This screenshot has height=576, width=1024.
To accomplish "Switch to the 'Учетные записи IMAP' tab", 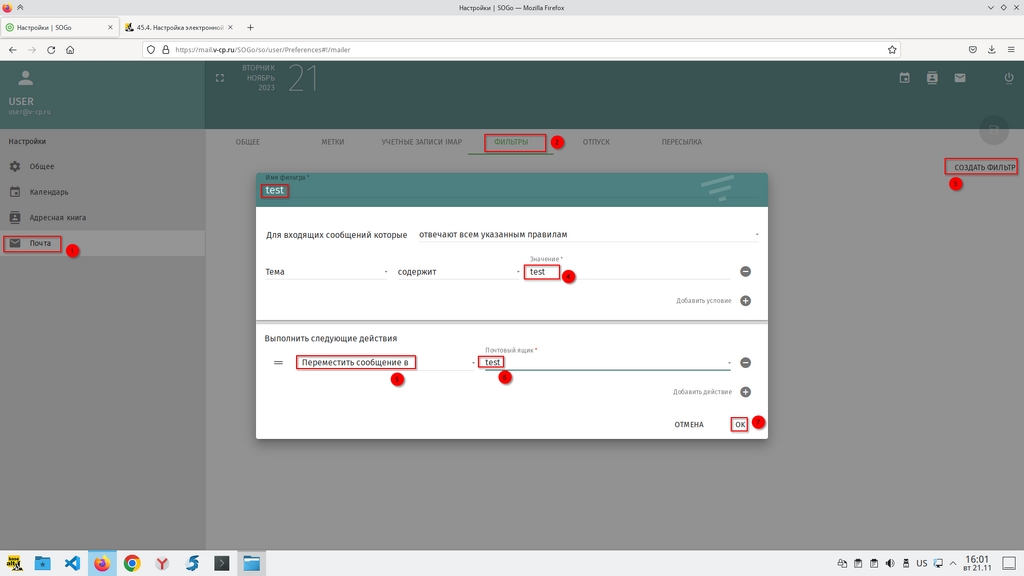I will tap(421, 142).
